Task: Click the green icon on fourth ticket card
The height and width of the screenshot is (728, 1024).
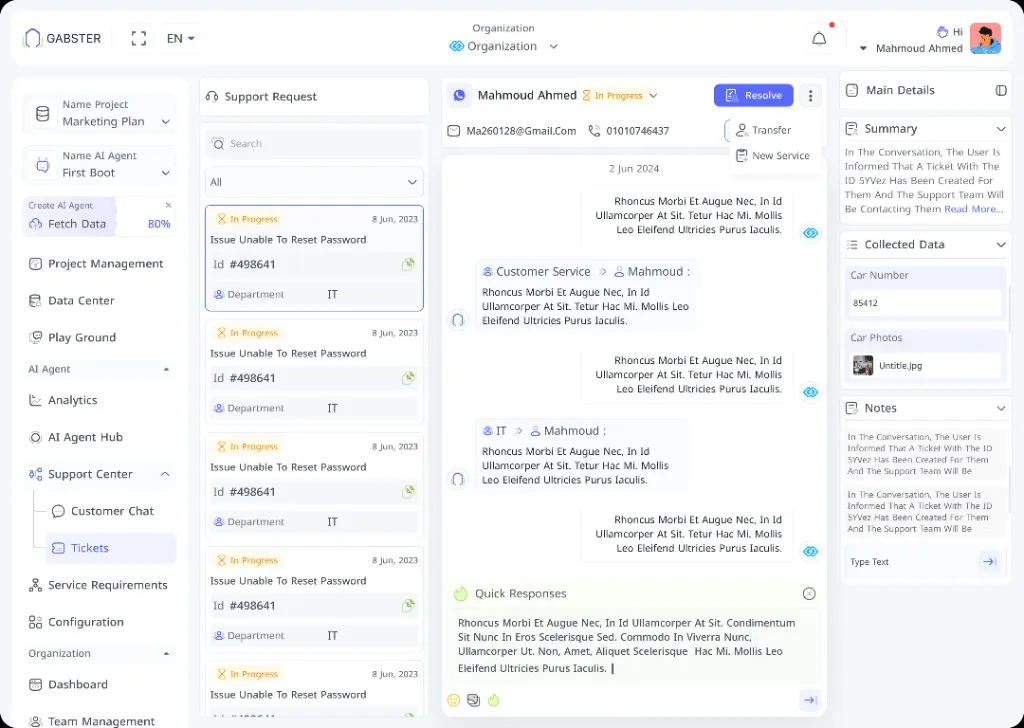Action: (408, 605)
